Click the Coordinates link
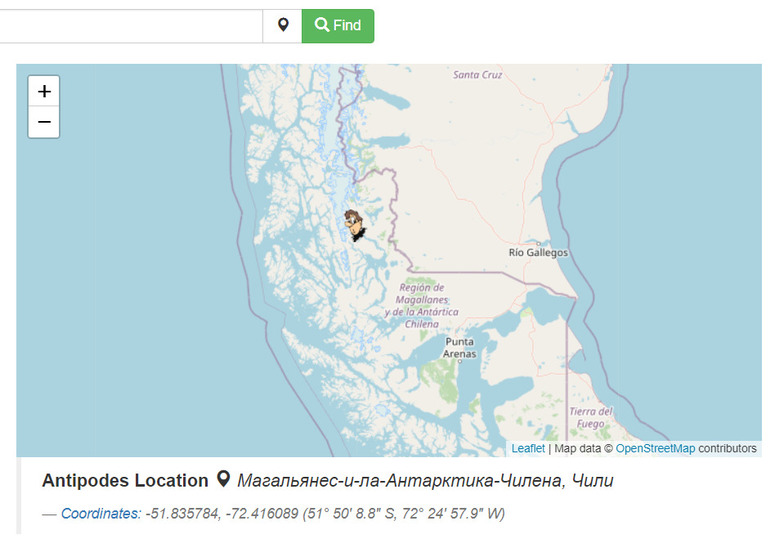Viewport: 775px width, 539px height. pos(101,513)
